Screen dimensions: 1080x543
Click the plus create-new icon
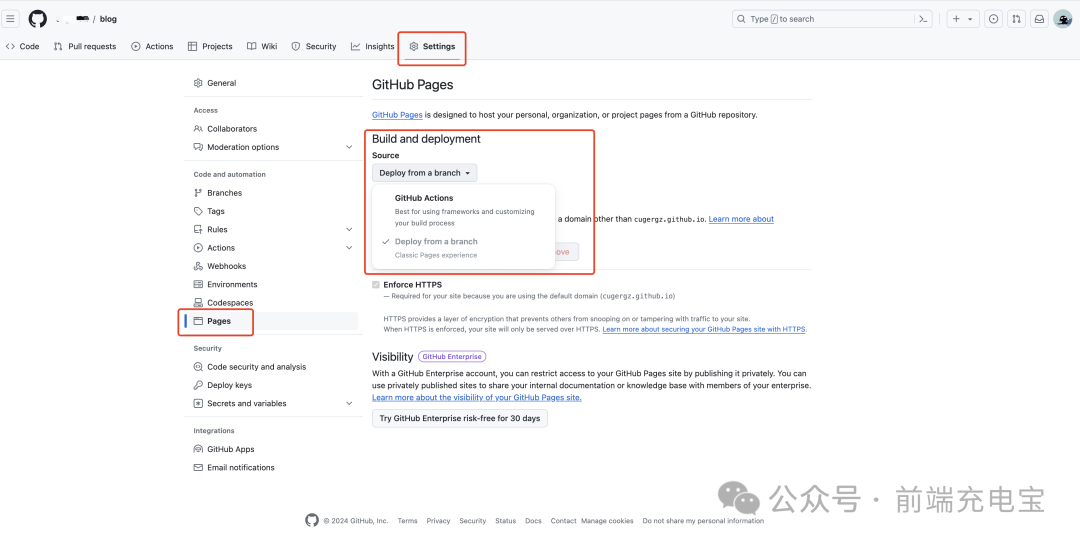point(956,19)
